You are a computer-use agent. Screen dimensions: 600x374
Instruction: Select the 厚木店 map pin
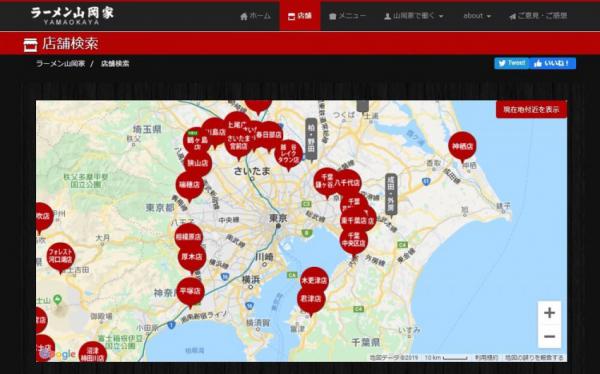pyautogui.click(x=192, y=256)
